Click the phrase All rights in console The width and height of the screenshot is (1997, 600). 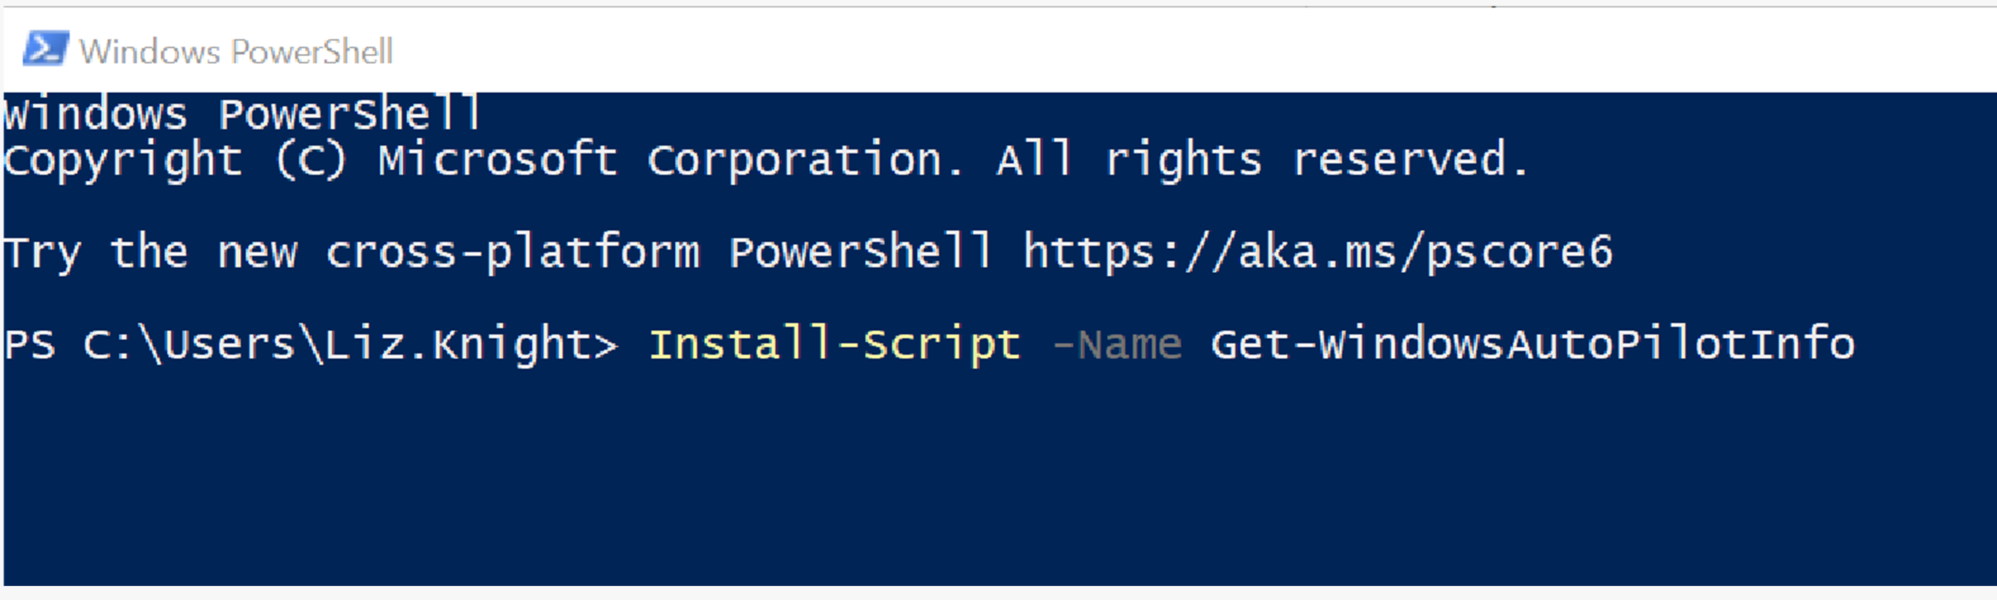pyautogui.click(x=1128, y=160)
